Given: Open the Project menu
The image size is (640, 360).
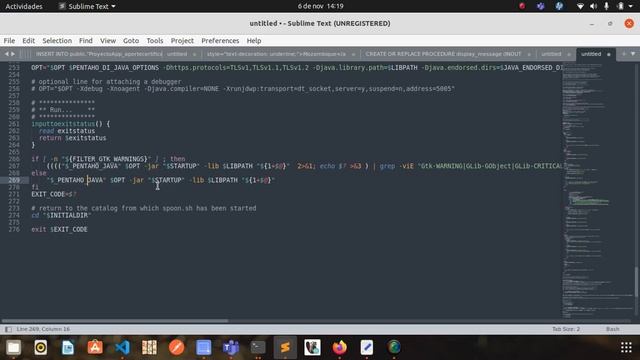Looking at the screenshot, I should point(182,40).
